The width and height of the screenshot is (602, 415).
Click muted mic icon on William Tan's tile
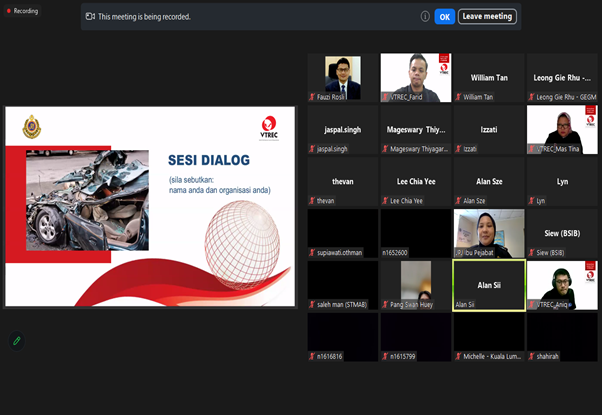pos(458,97)
